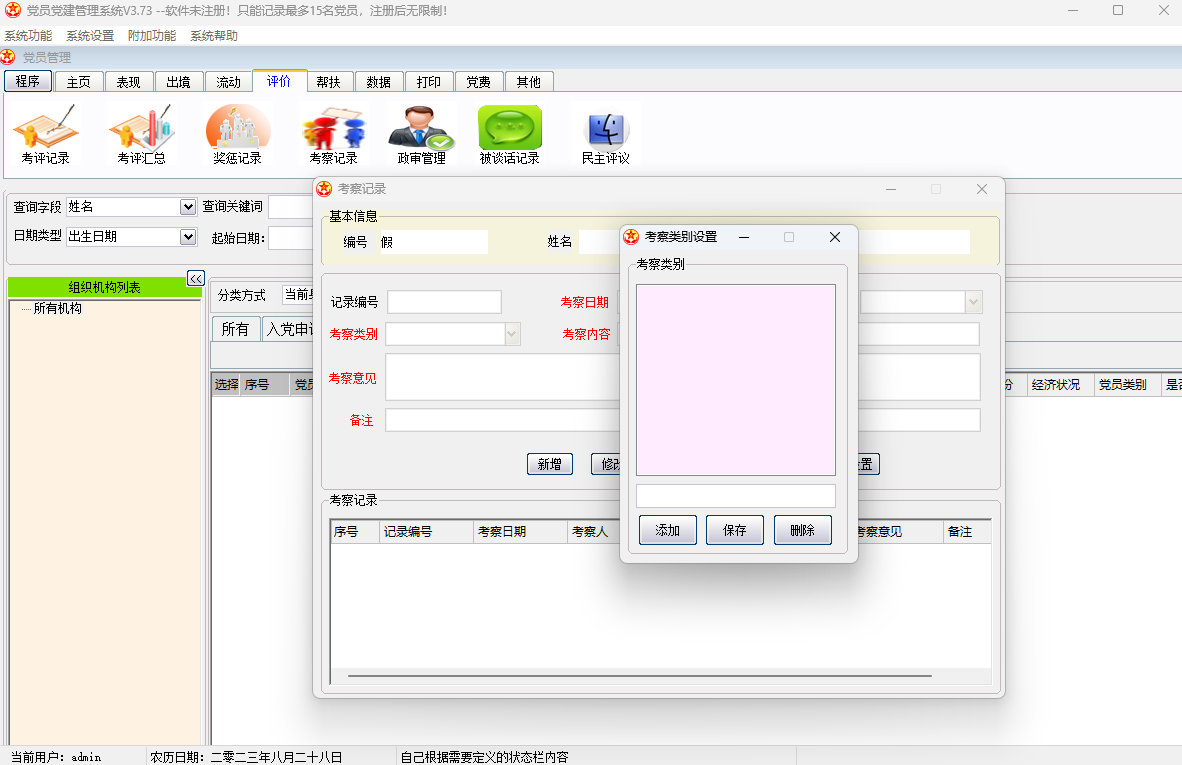This screenshot has width=1182, height=765.
Task: Select 所有机构 in the organization tree
Action: point(57,308)
